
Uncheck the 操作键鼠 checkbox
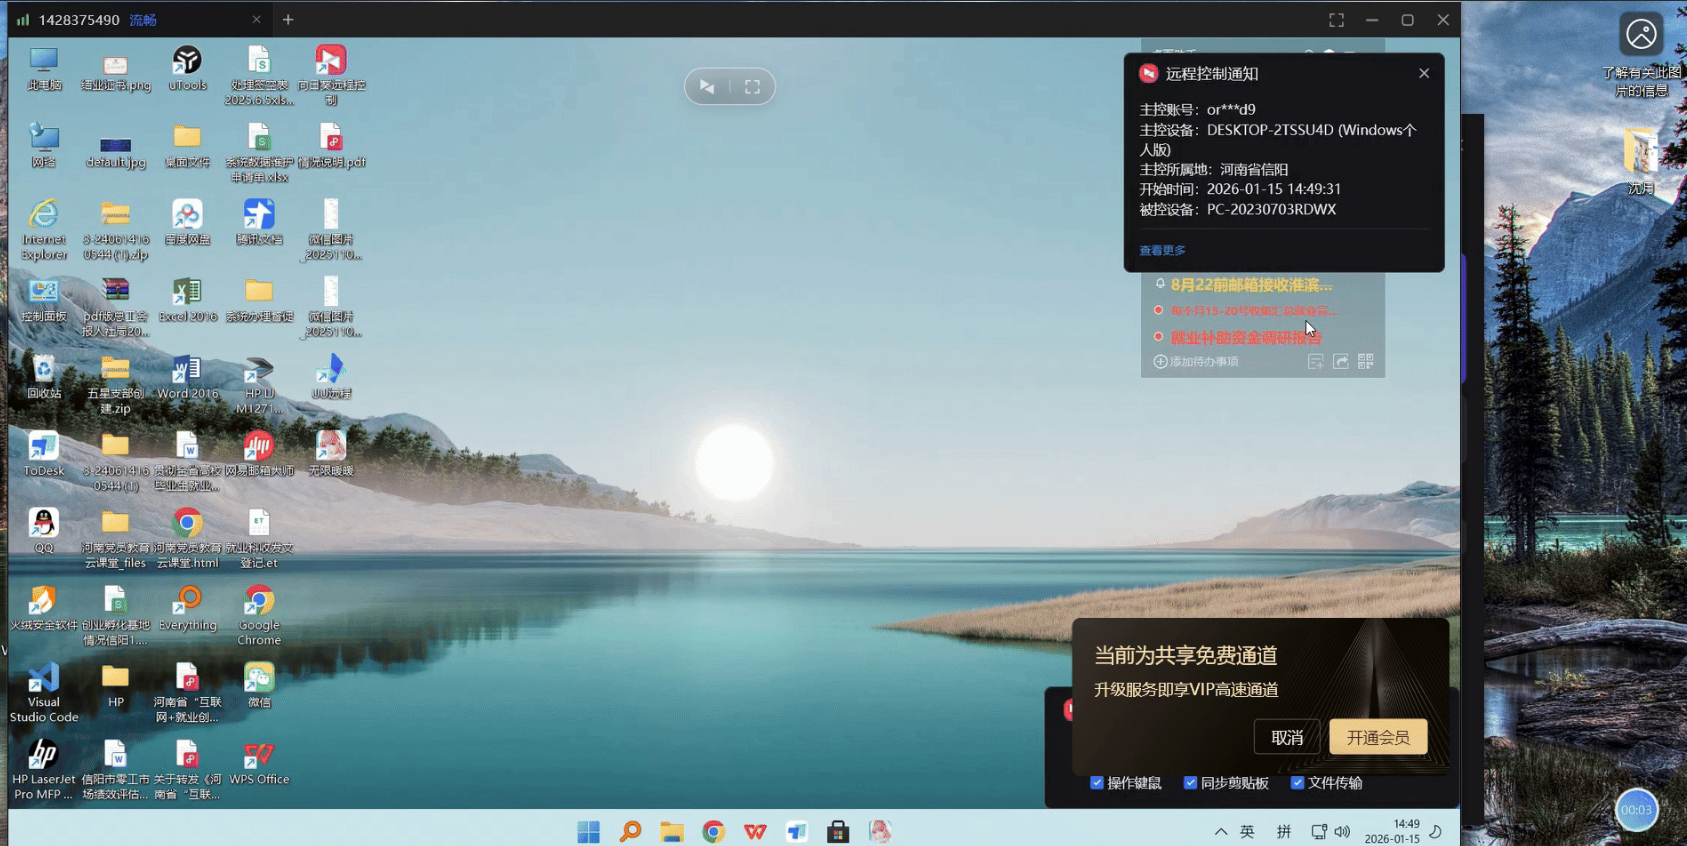pyautogui.click(x=1097, y=783)
